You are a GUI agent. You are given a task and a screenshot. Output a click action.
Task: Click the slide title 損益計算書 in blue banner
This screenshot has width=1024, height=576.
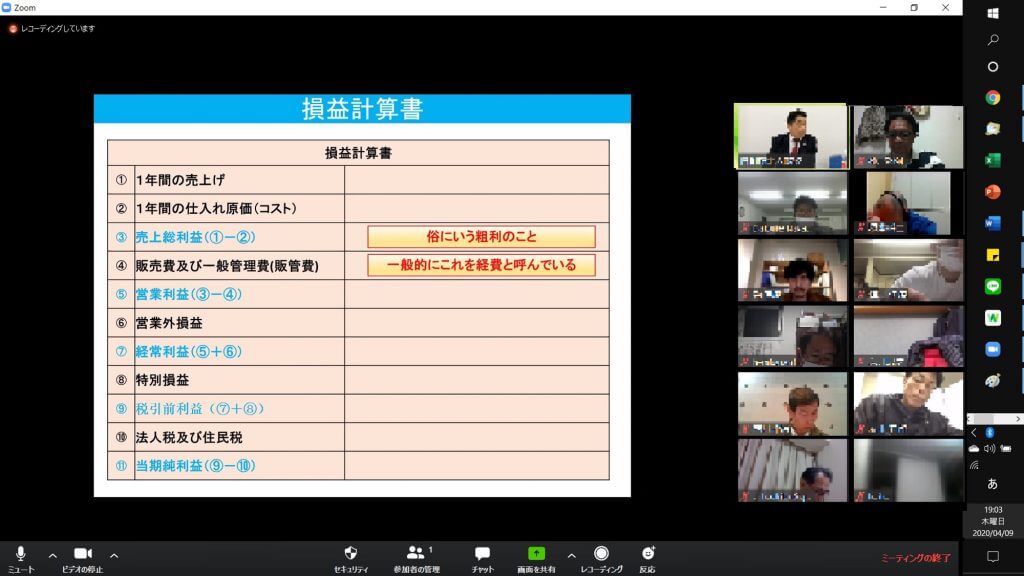coord(362,109)
